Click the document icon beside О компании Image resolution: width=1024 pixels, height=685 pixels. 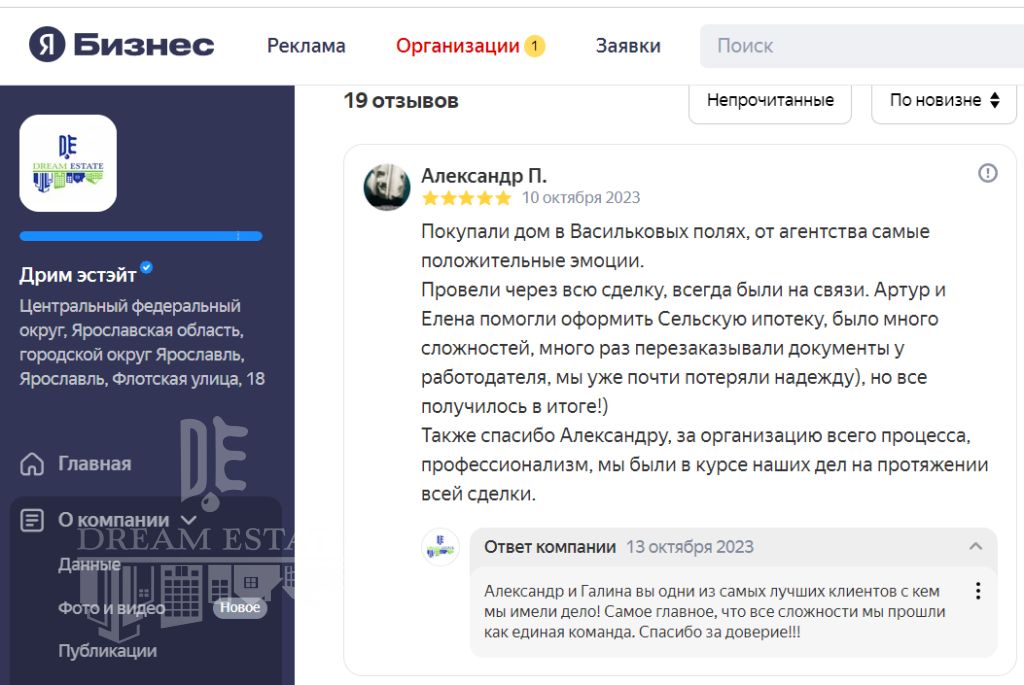tap(33, 520)
